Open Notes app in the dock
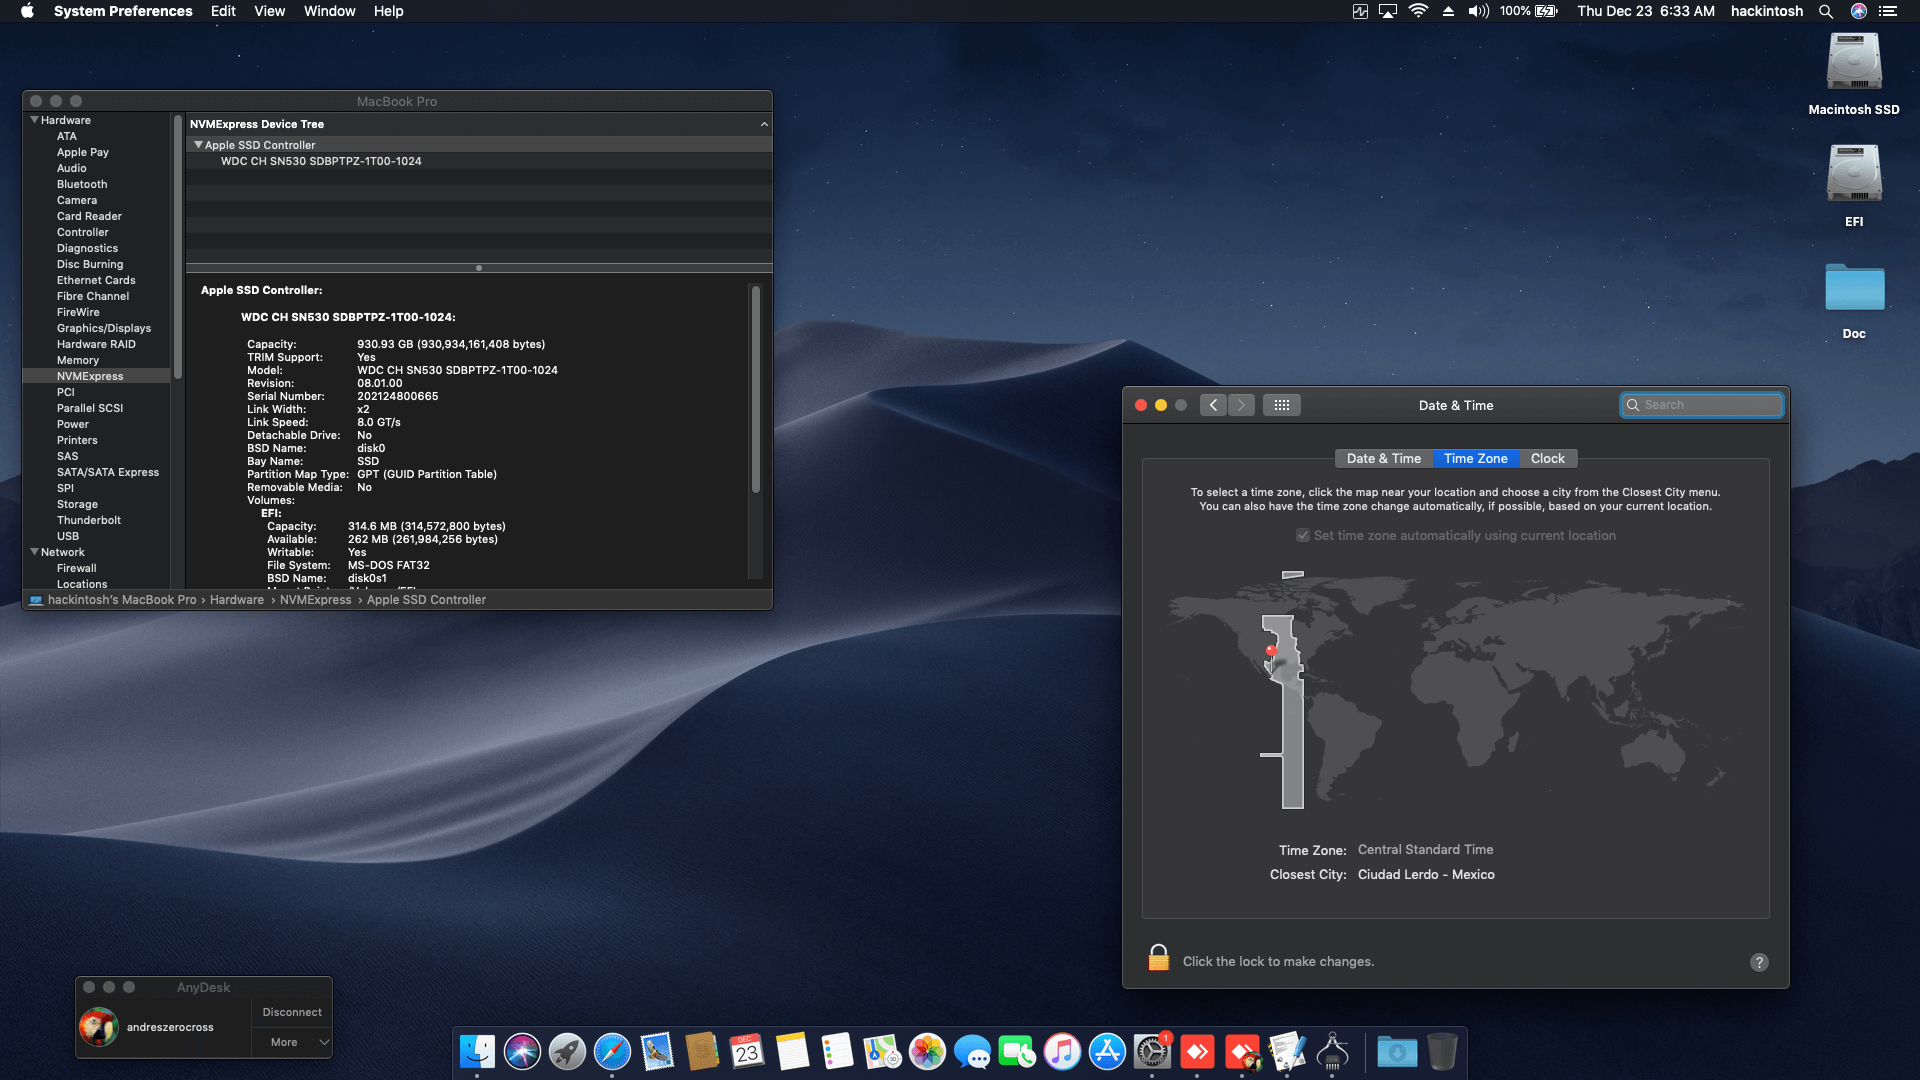 tap(792, 1052)
